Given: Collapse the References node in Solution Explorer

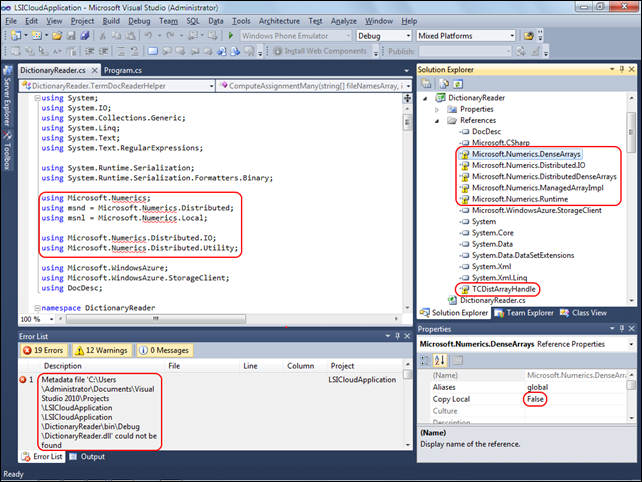Looking at the screenshot, I should pyautogui.click(x=437, y=120).
